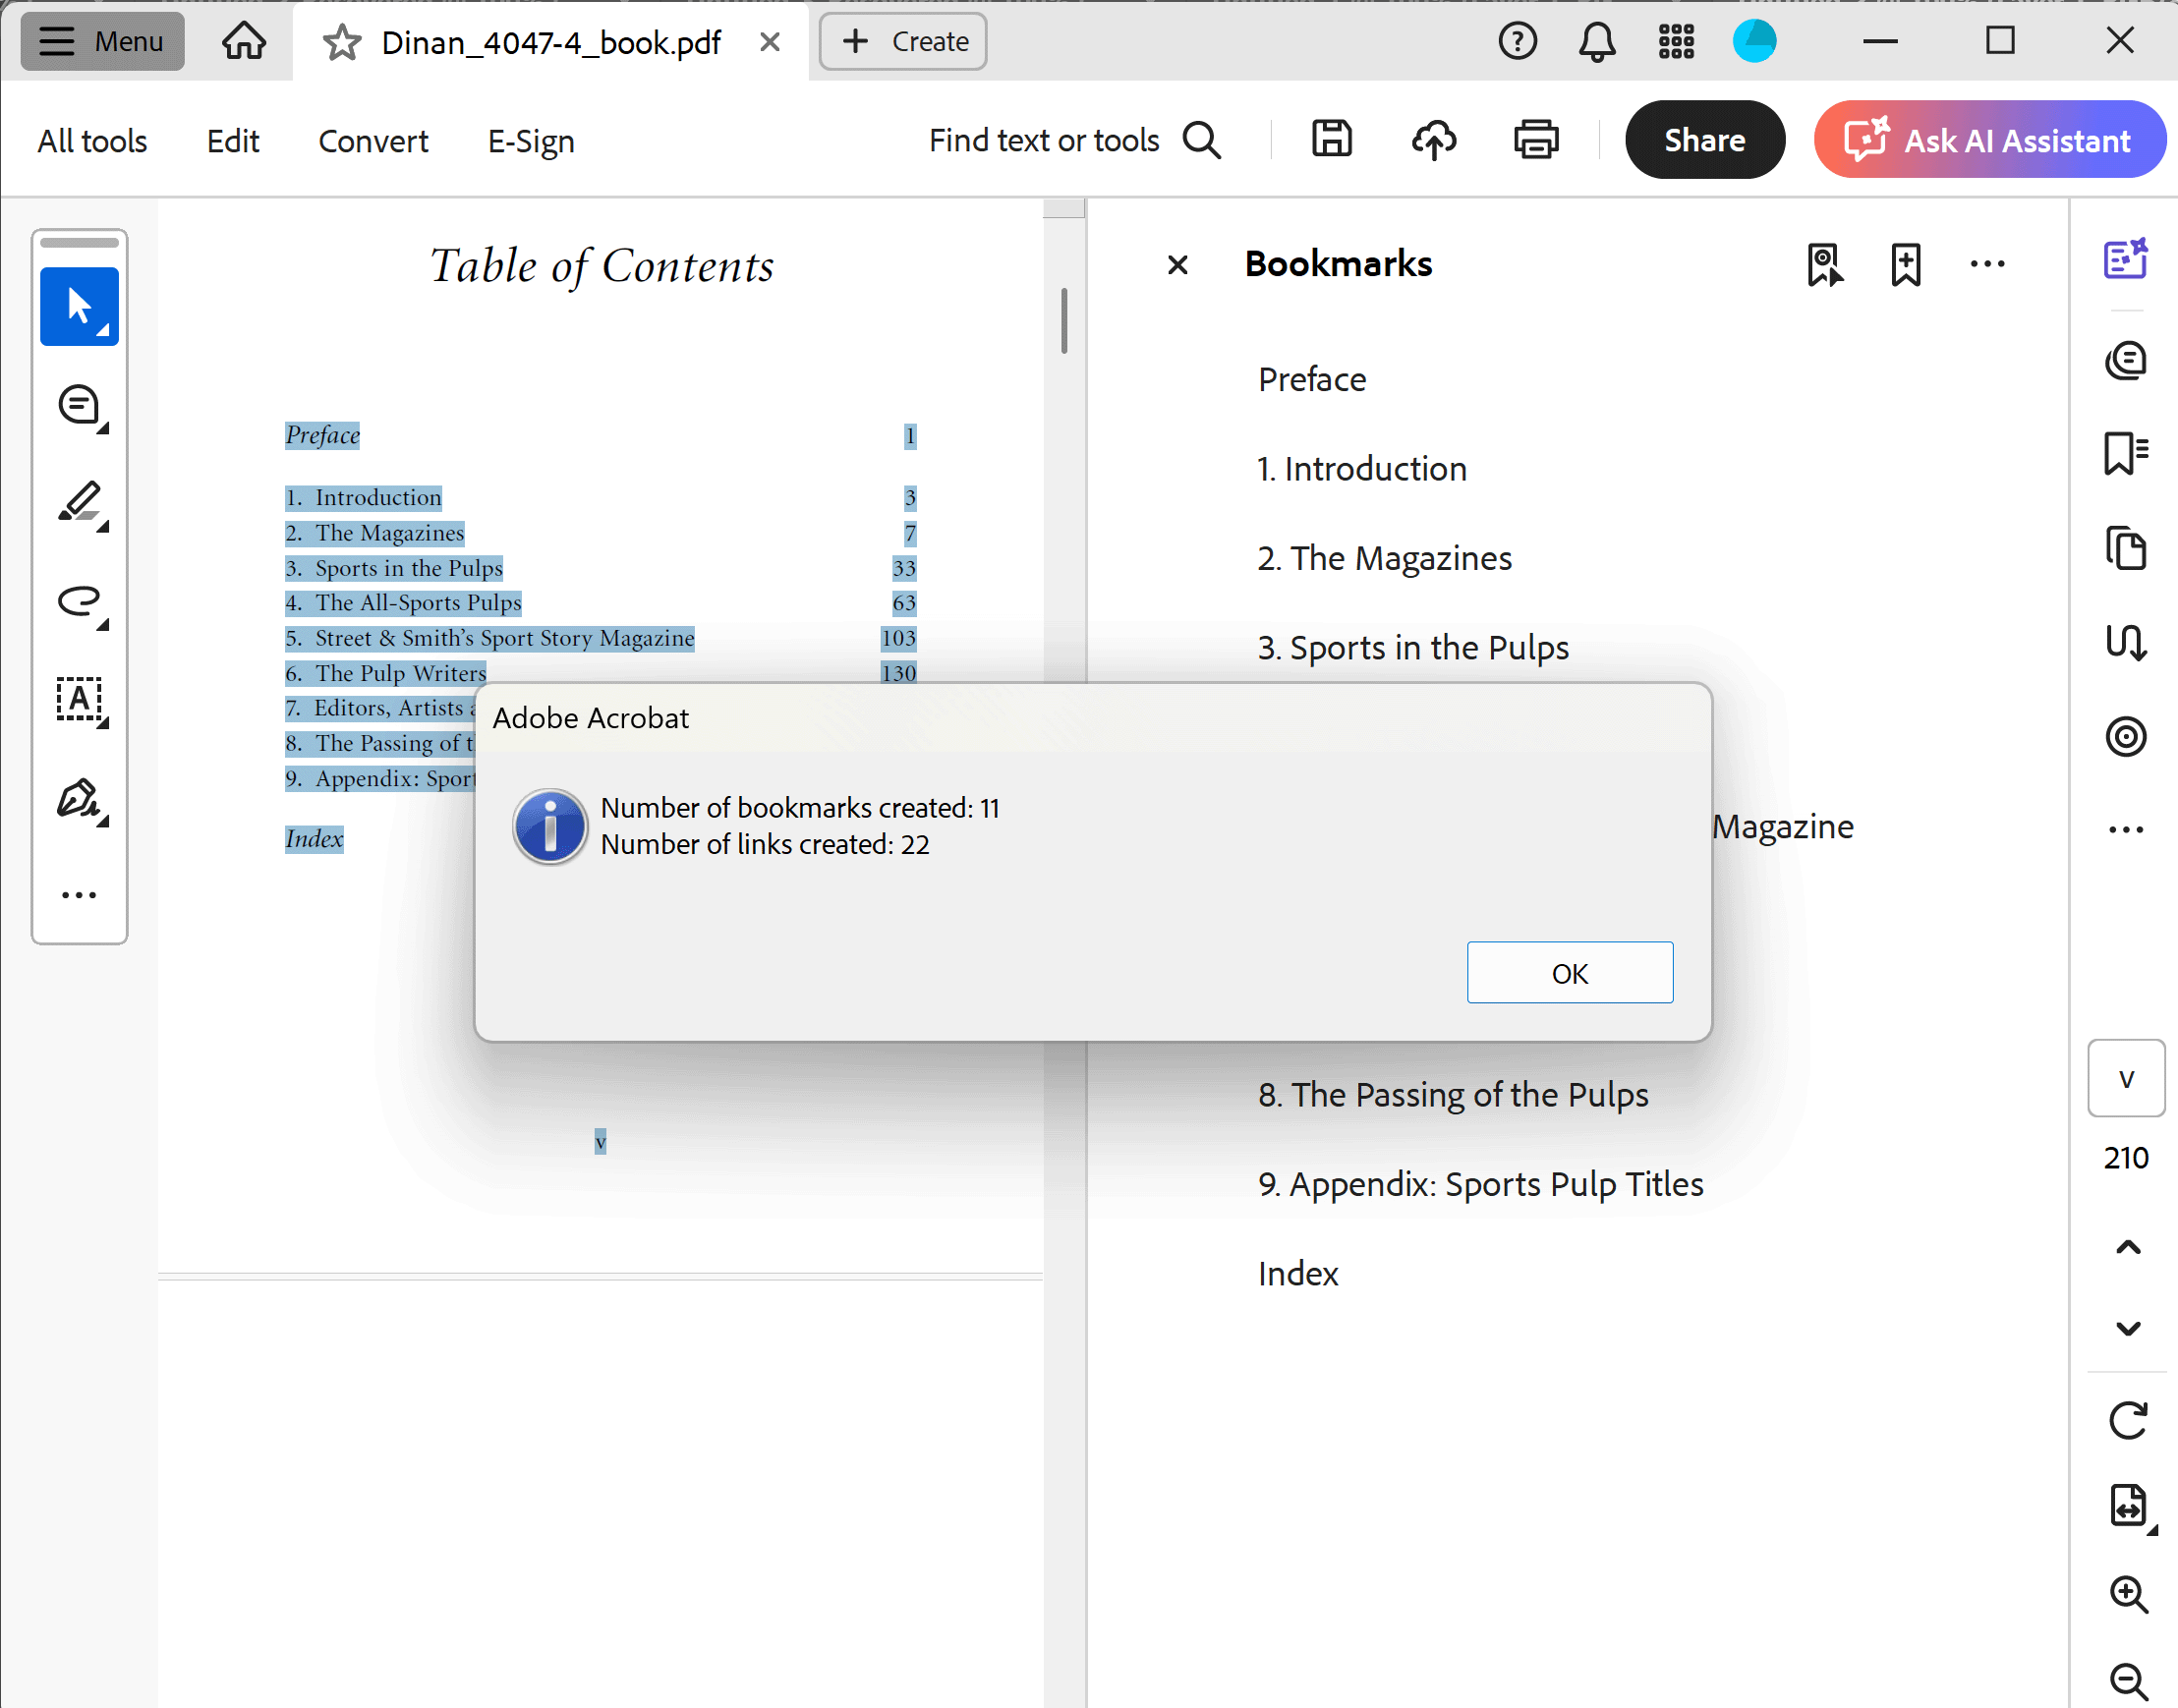Image resolution: width=2178 pixels, height=1708 pixels.
Task: Star the Dinan_4047-4_book.pdf tab
Action: pyautogui.click(x=341, y=42)
